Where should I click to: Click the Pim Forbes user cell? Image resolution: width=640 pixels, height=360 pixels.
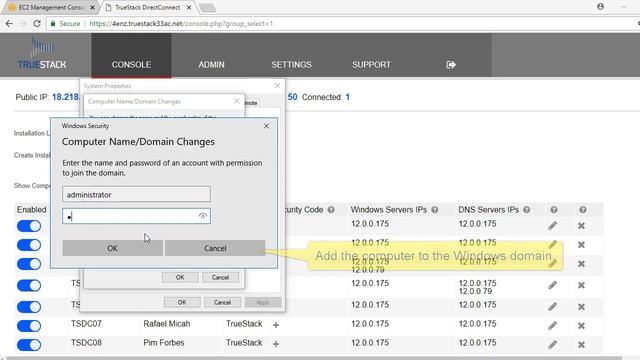[x=164, y=343]
